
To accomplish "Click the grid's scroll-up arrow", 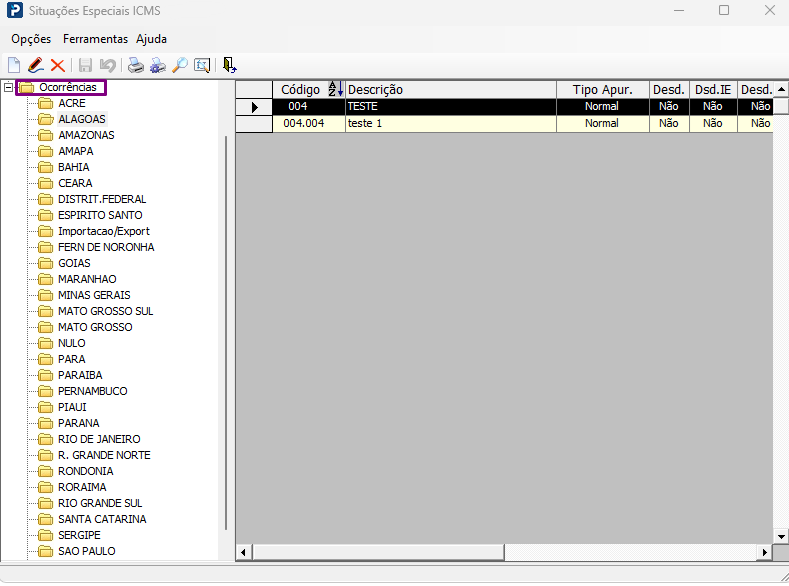I will click(x=781, y=90).
